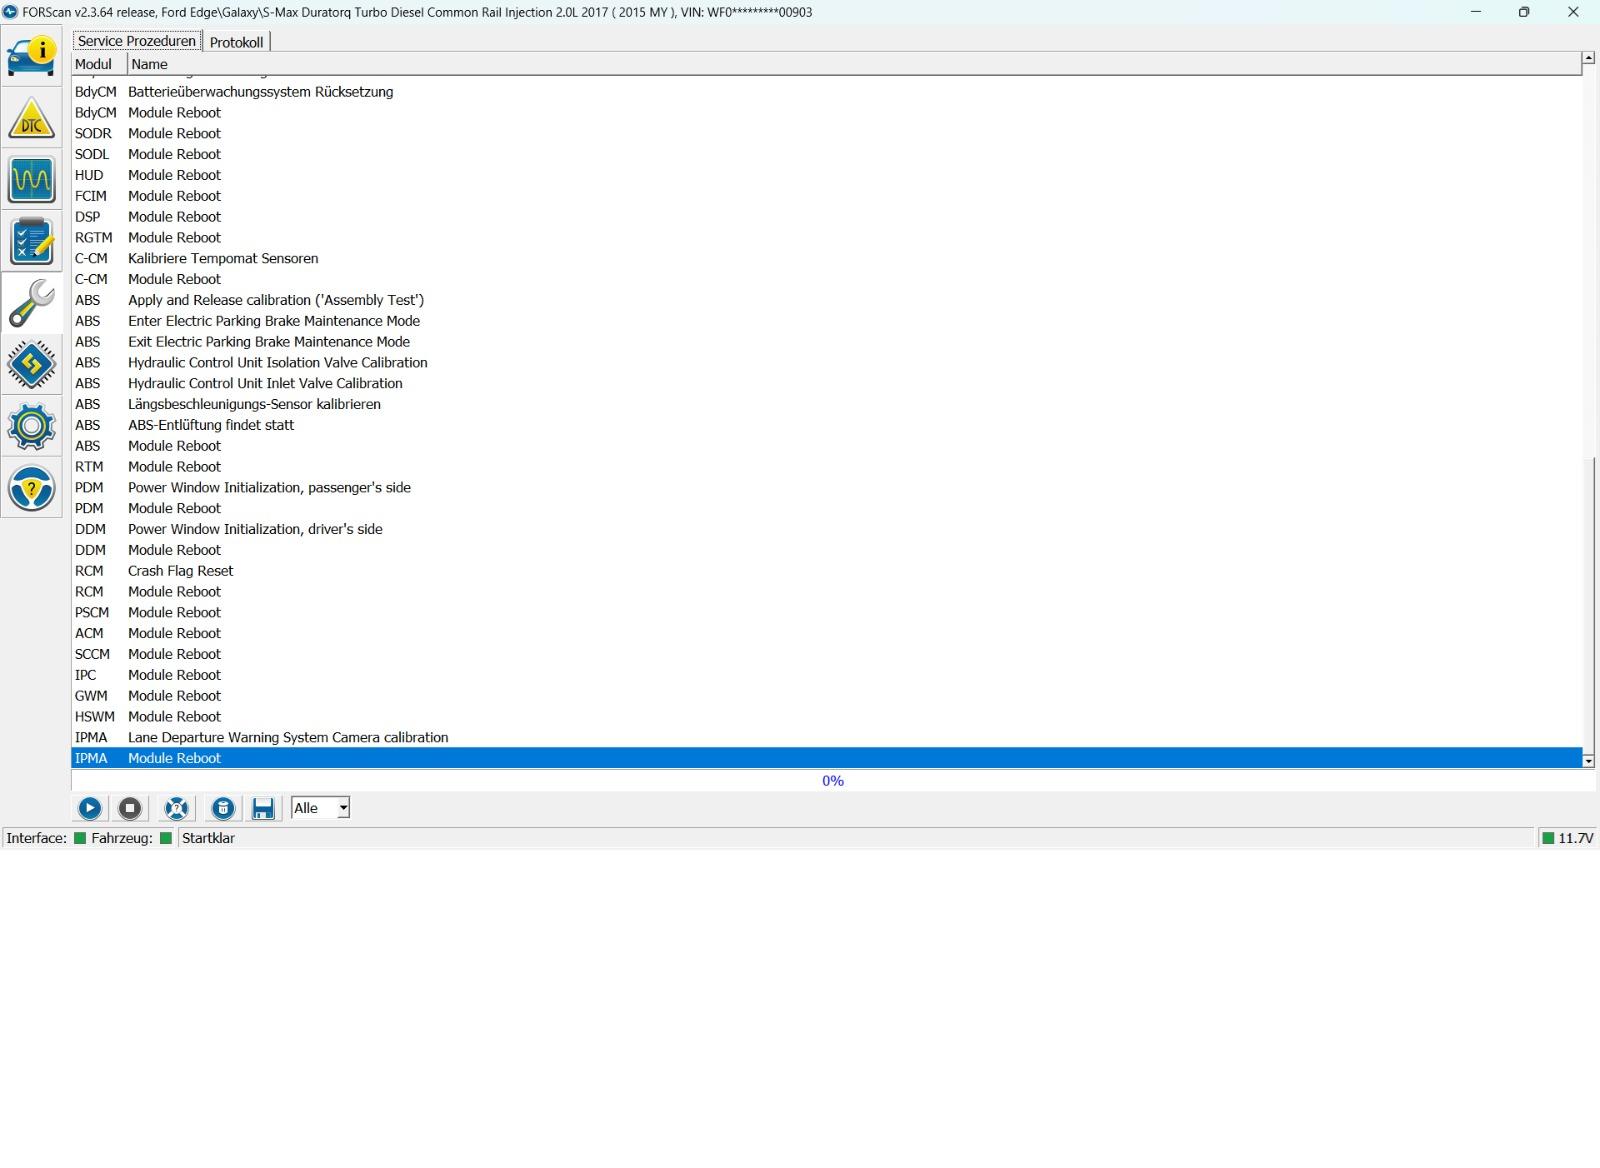Select Apply and Release calibration row
Image resolution: width=1600 pixels, height=1168 pixels.
click(827, 300)
